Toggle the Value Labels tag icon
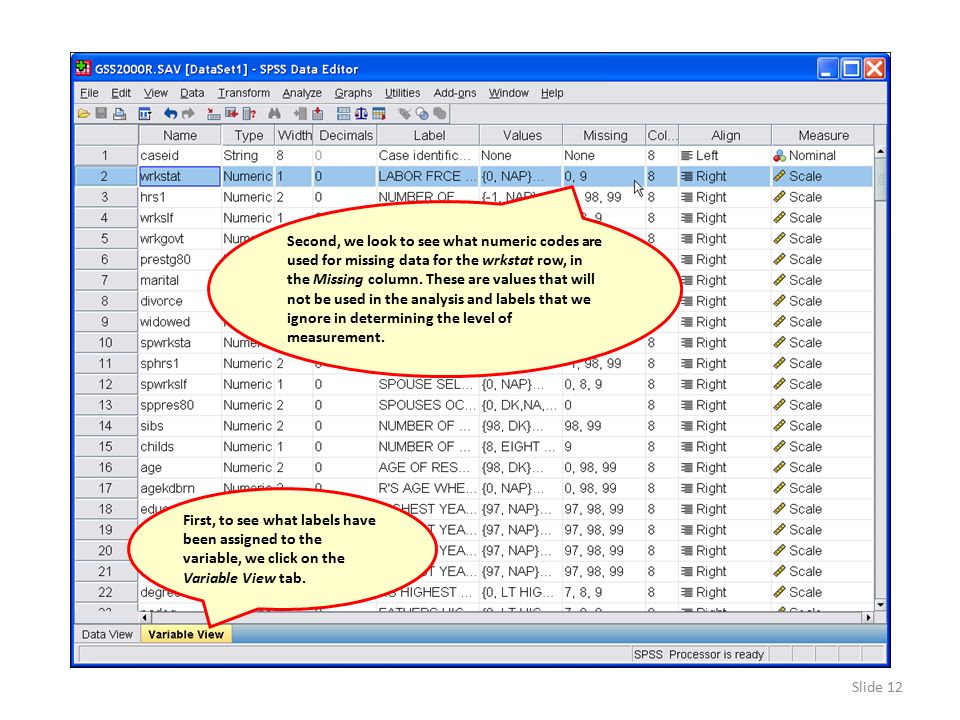The width and height of the screenshot is (960, 720). pyautogui.click(x=404, y=113)
